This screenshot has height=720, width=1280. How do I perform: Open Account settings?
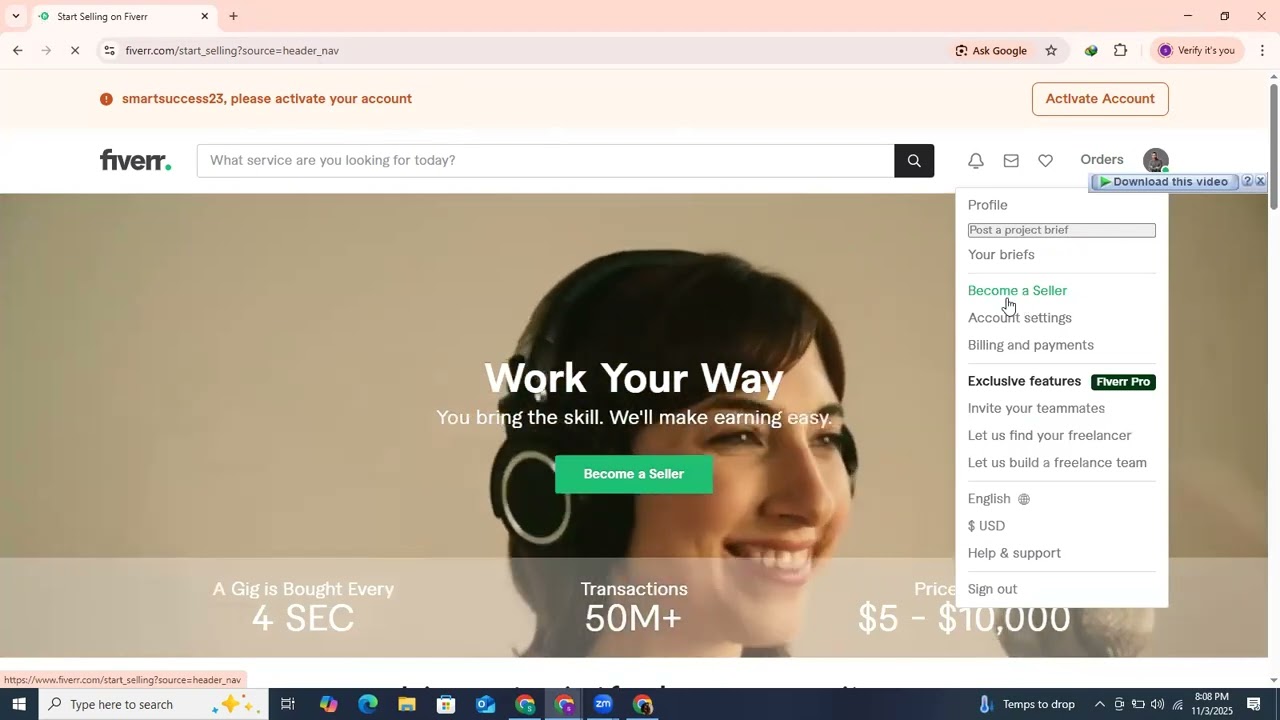pyautogui.click(x=1019, y=318)
